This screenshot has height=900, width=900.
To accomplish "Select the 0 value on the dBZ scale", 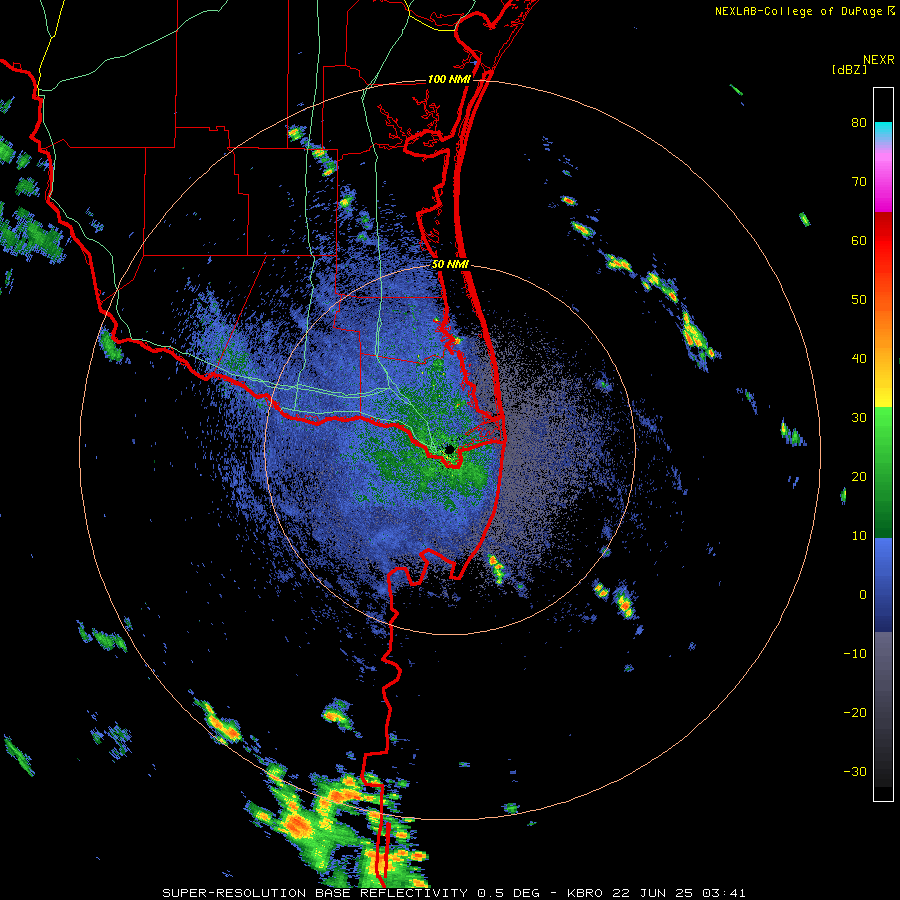I will (x=863, y=595).
